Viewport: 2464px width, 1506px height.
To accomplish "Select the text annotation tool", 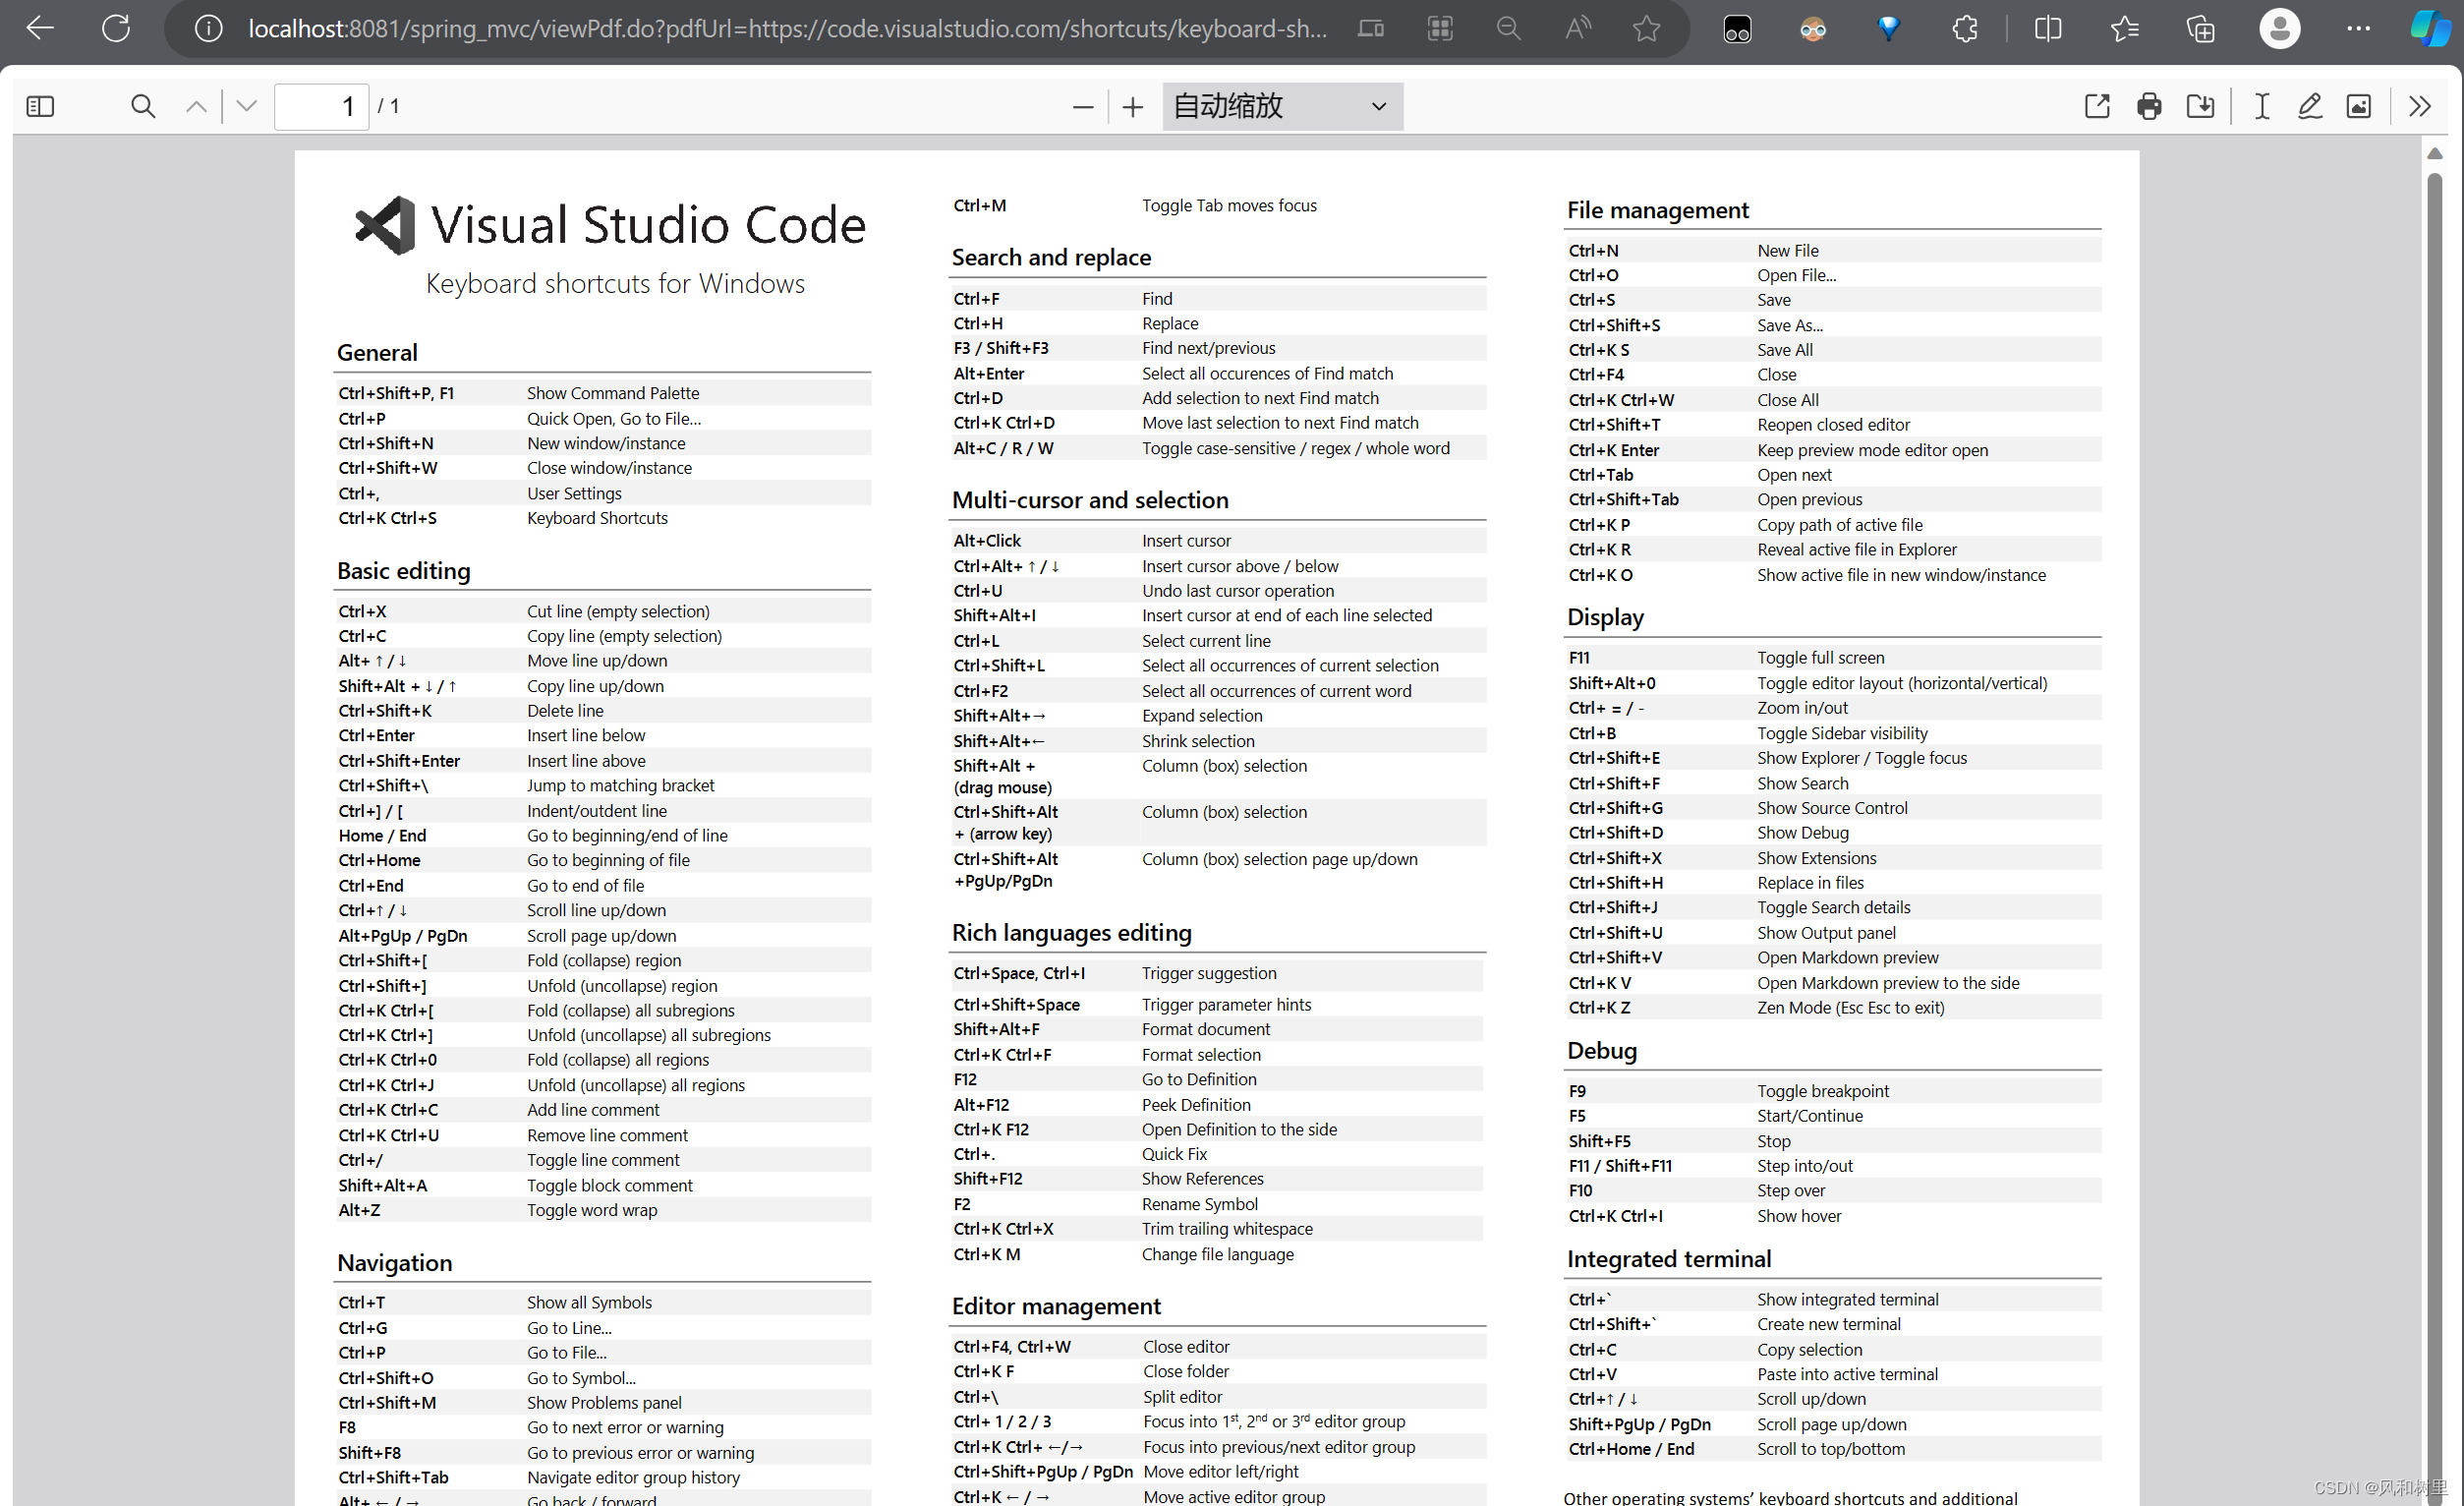I will (2262, 106).
